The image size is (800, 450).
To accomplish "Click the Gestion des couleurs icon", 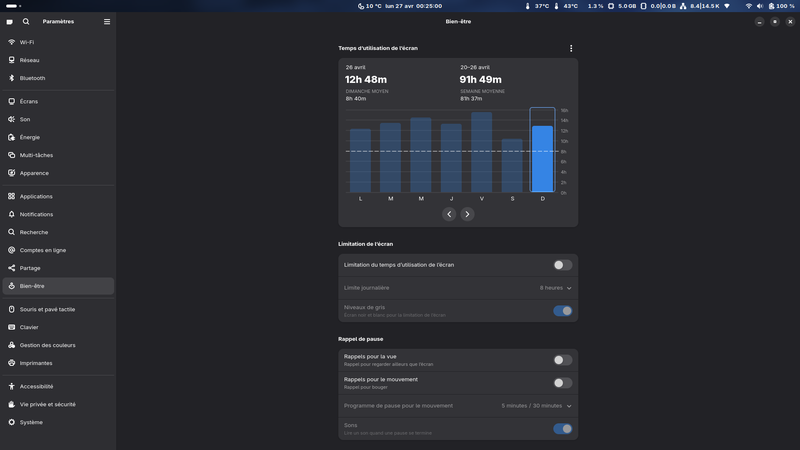I will [11, 345].
